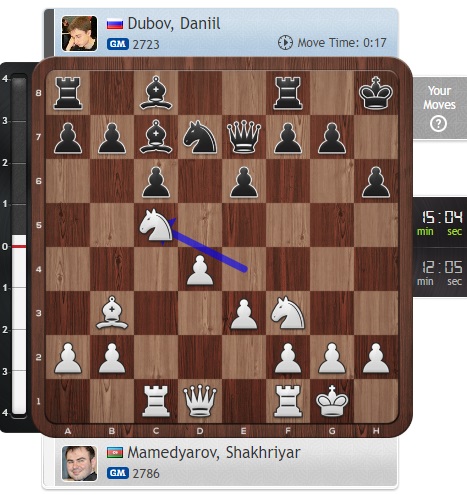Viewport: 467px width, 495px height.
Task: Select the black knight on d7
Action: (x=200, y=137)
